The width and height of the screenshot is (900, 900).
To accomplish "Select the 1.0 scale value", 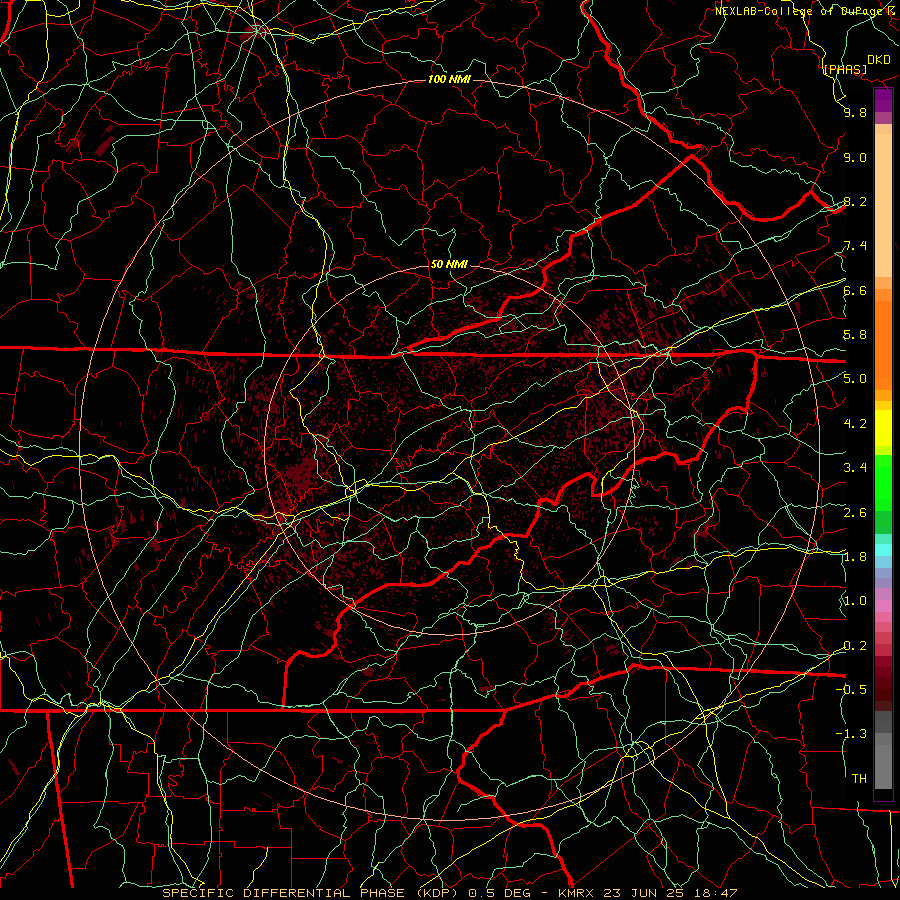I will click(855, 601).
